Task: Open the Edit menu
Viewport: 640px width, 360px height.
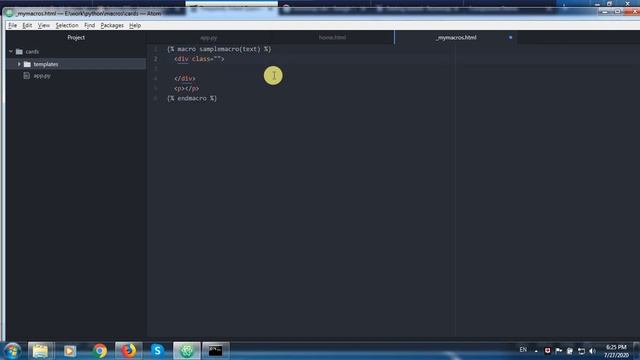Action: click(x=27, y=25)
